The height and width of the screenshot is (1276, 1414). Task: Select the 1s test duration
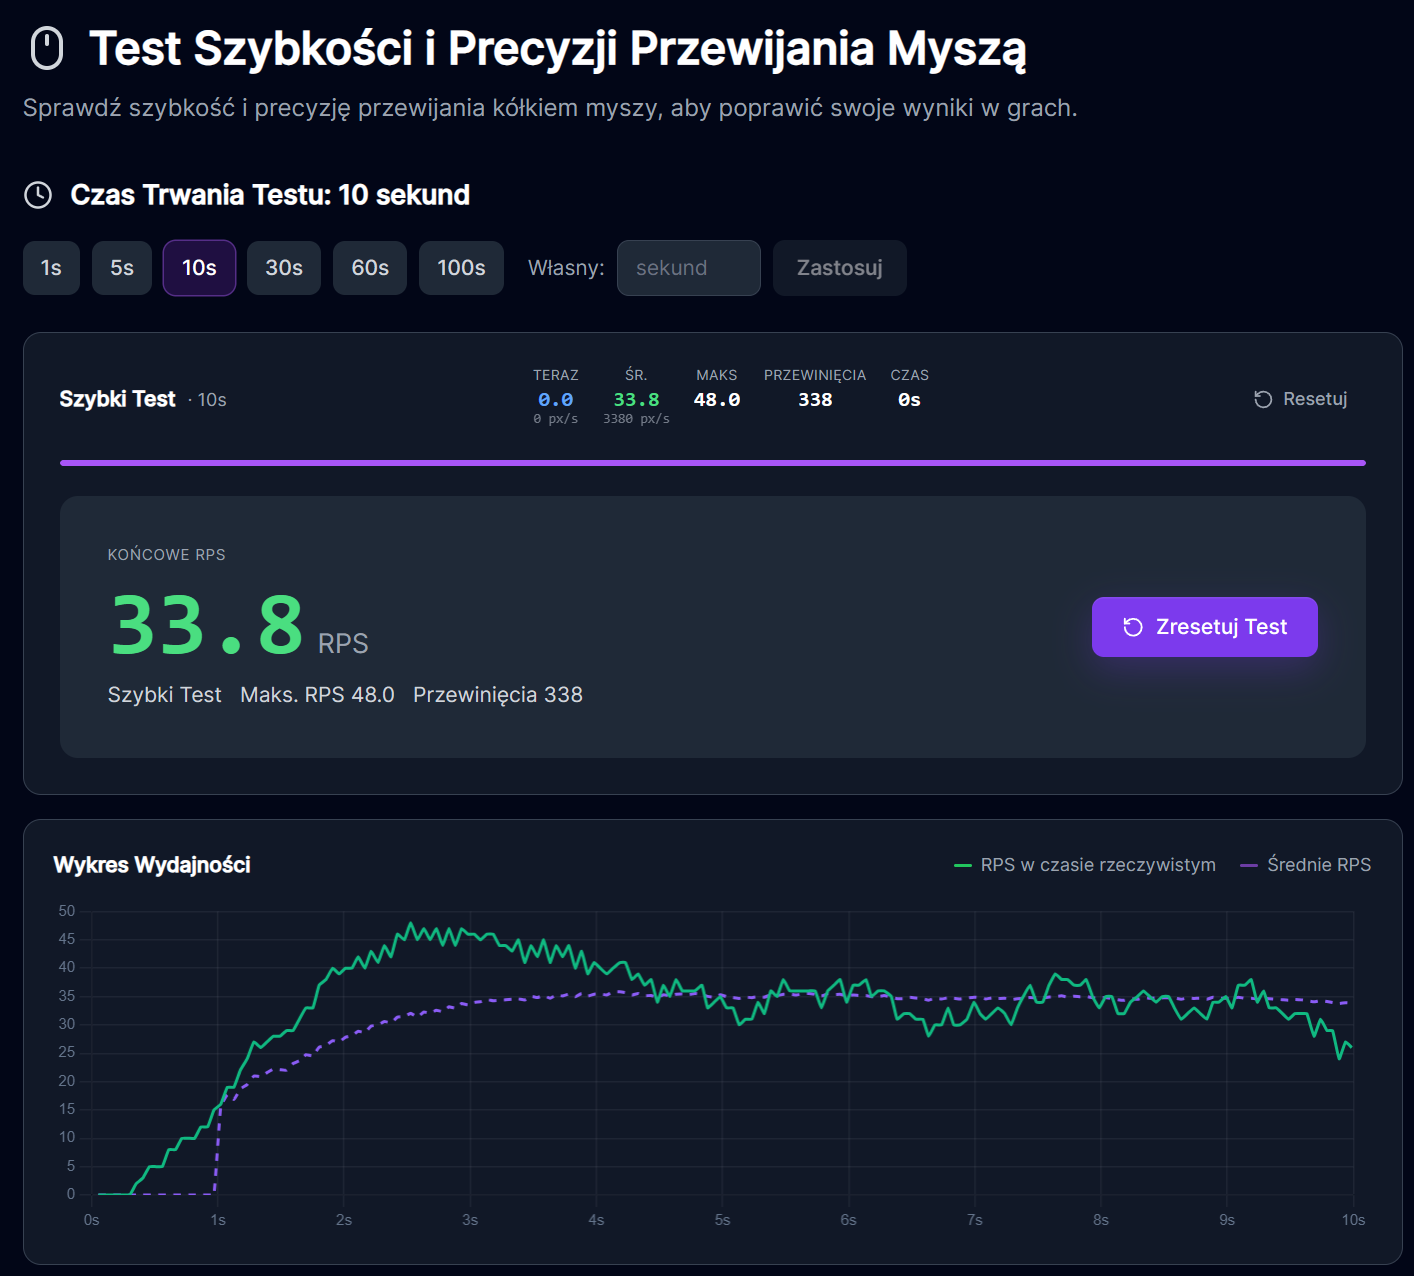click(x=51, y=268)
